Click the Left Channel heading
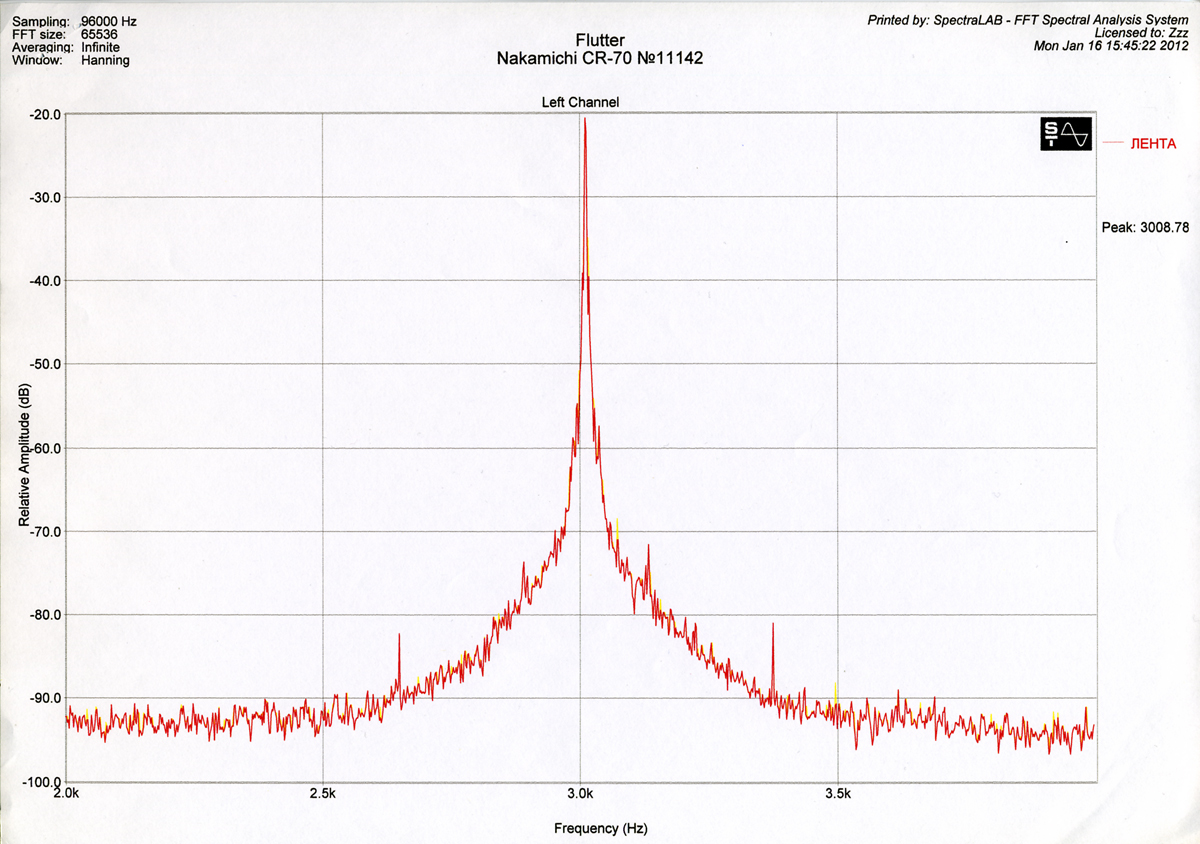1200x844 pixels. 580,102
